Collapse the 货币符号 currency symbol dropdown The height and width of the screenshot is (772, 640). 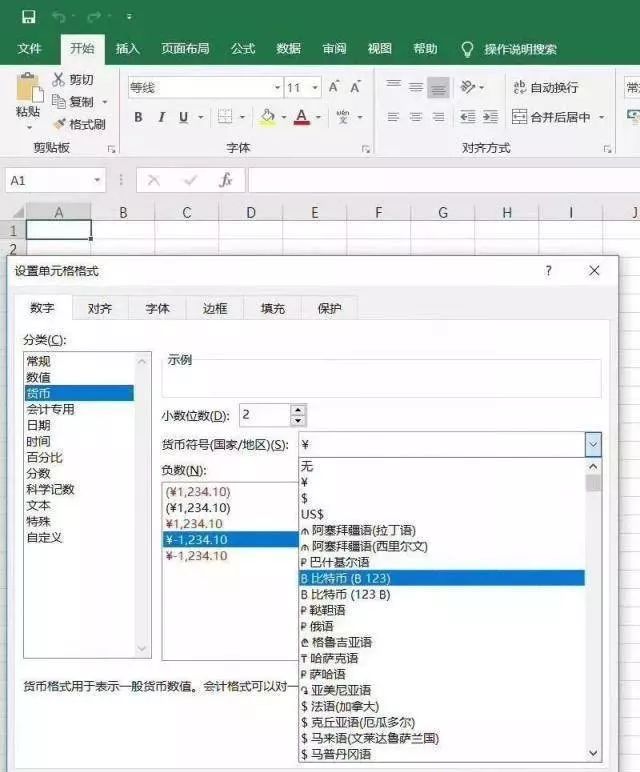coord(593,445)
